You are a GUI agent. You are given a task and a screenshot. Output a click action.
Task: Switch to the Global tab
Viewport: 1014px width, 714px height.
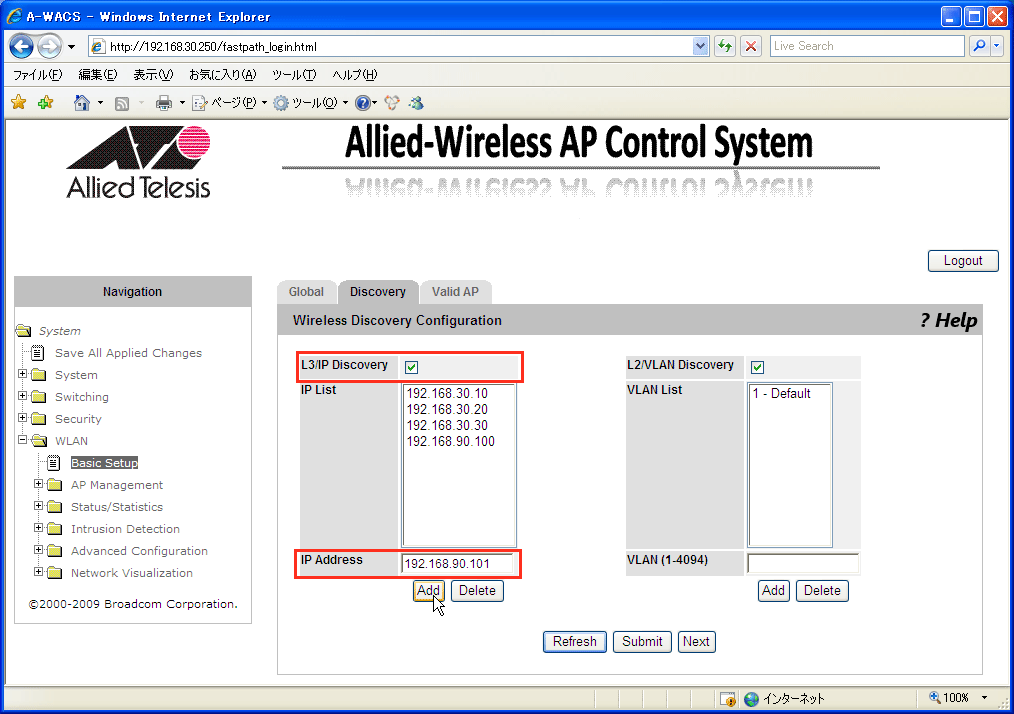[307, 292]
